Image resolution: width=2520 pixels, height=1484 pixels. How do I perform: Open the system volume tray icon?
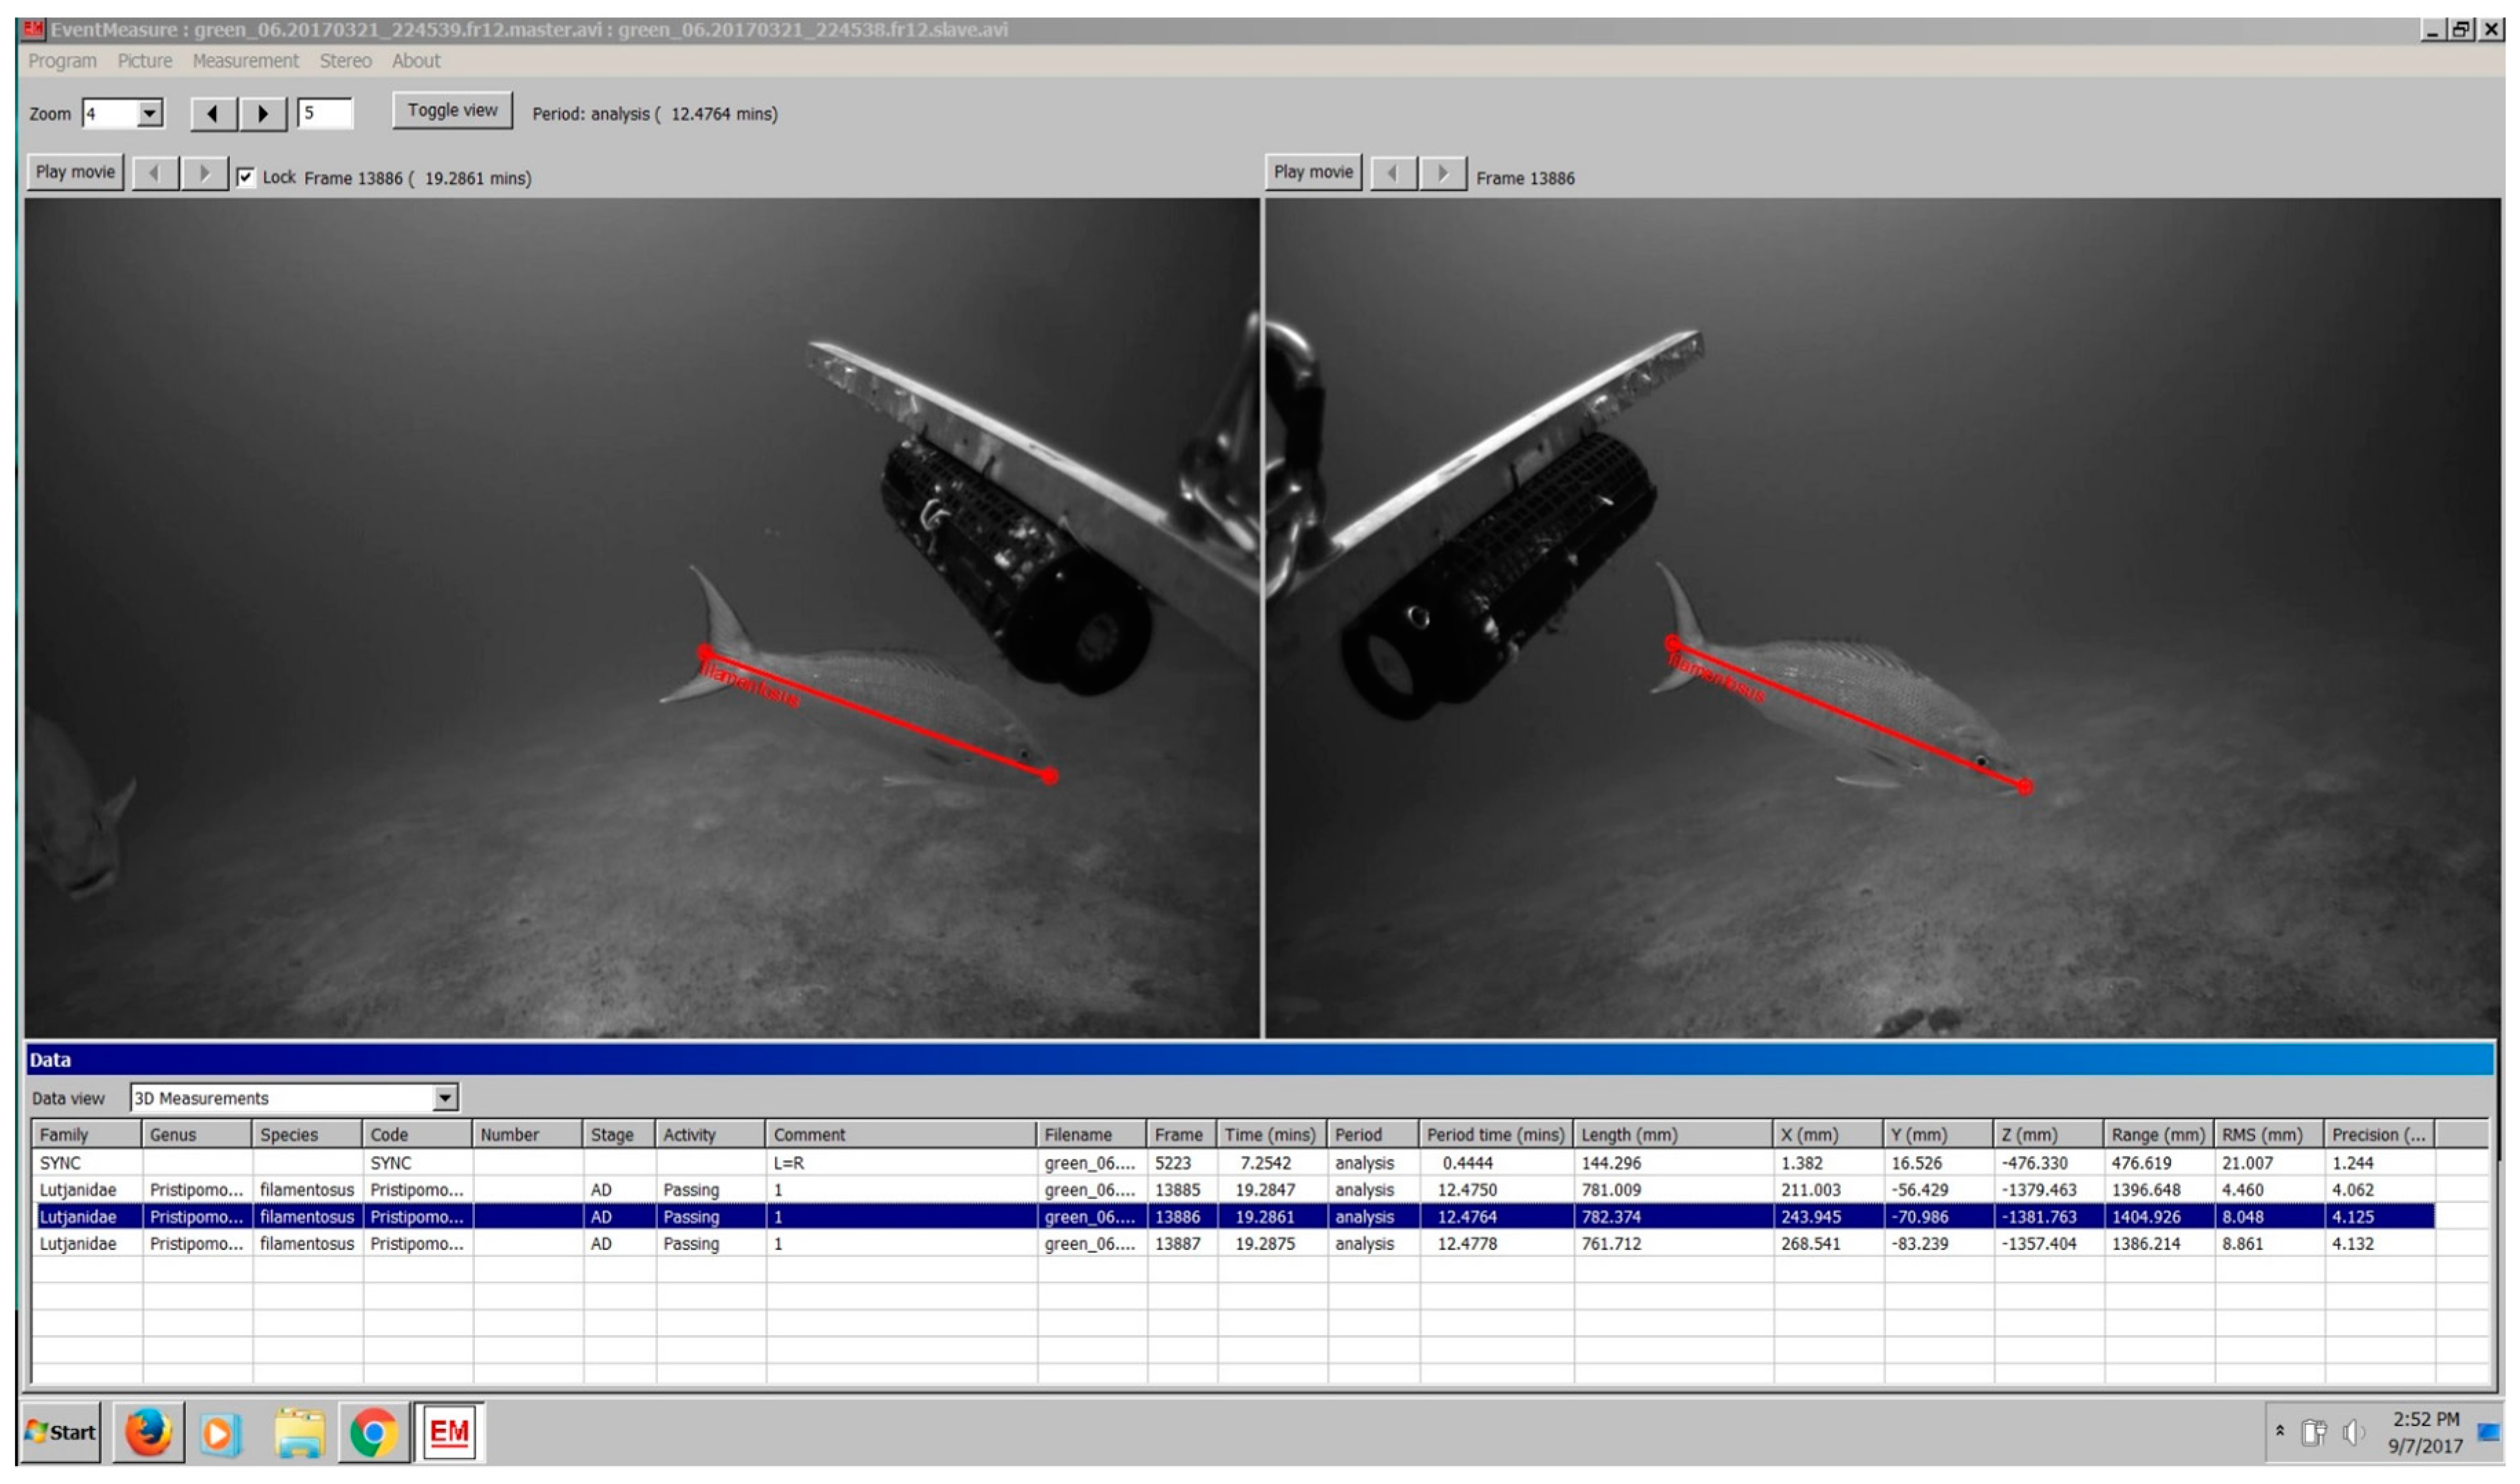tap(2352, 1433)
